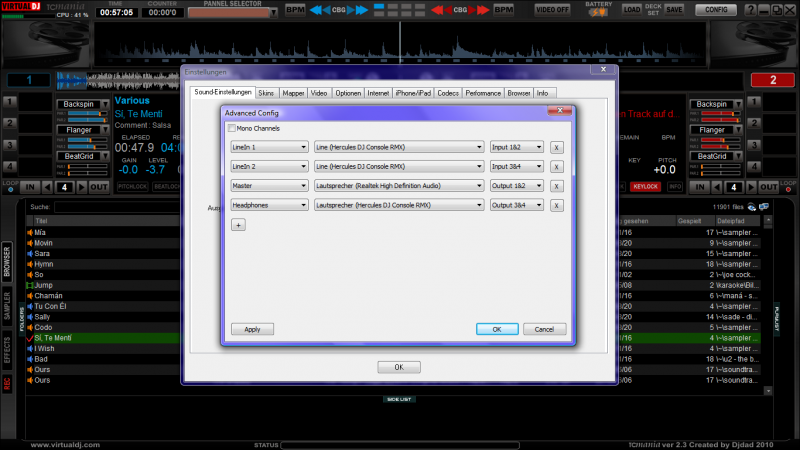Click the CONFIG button
The image size is (800, 450).
(716, 10)
